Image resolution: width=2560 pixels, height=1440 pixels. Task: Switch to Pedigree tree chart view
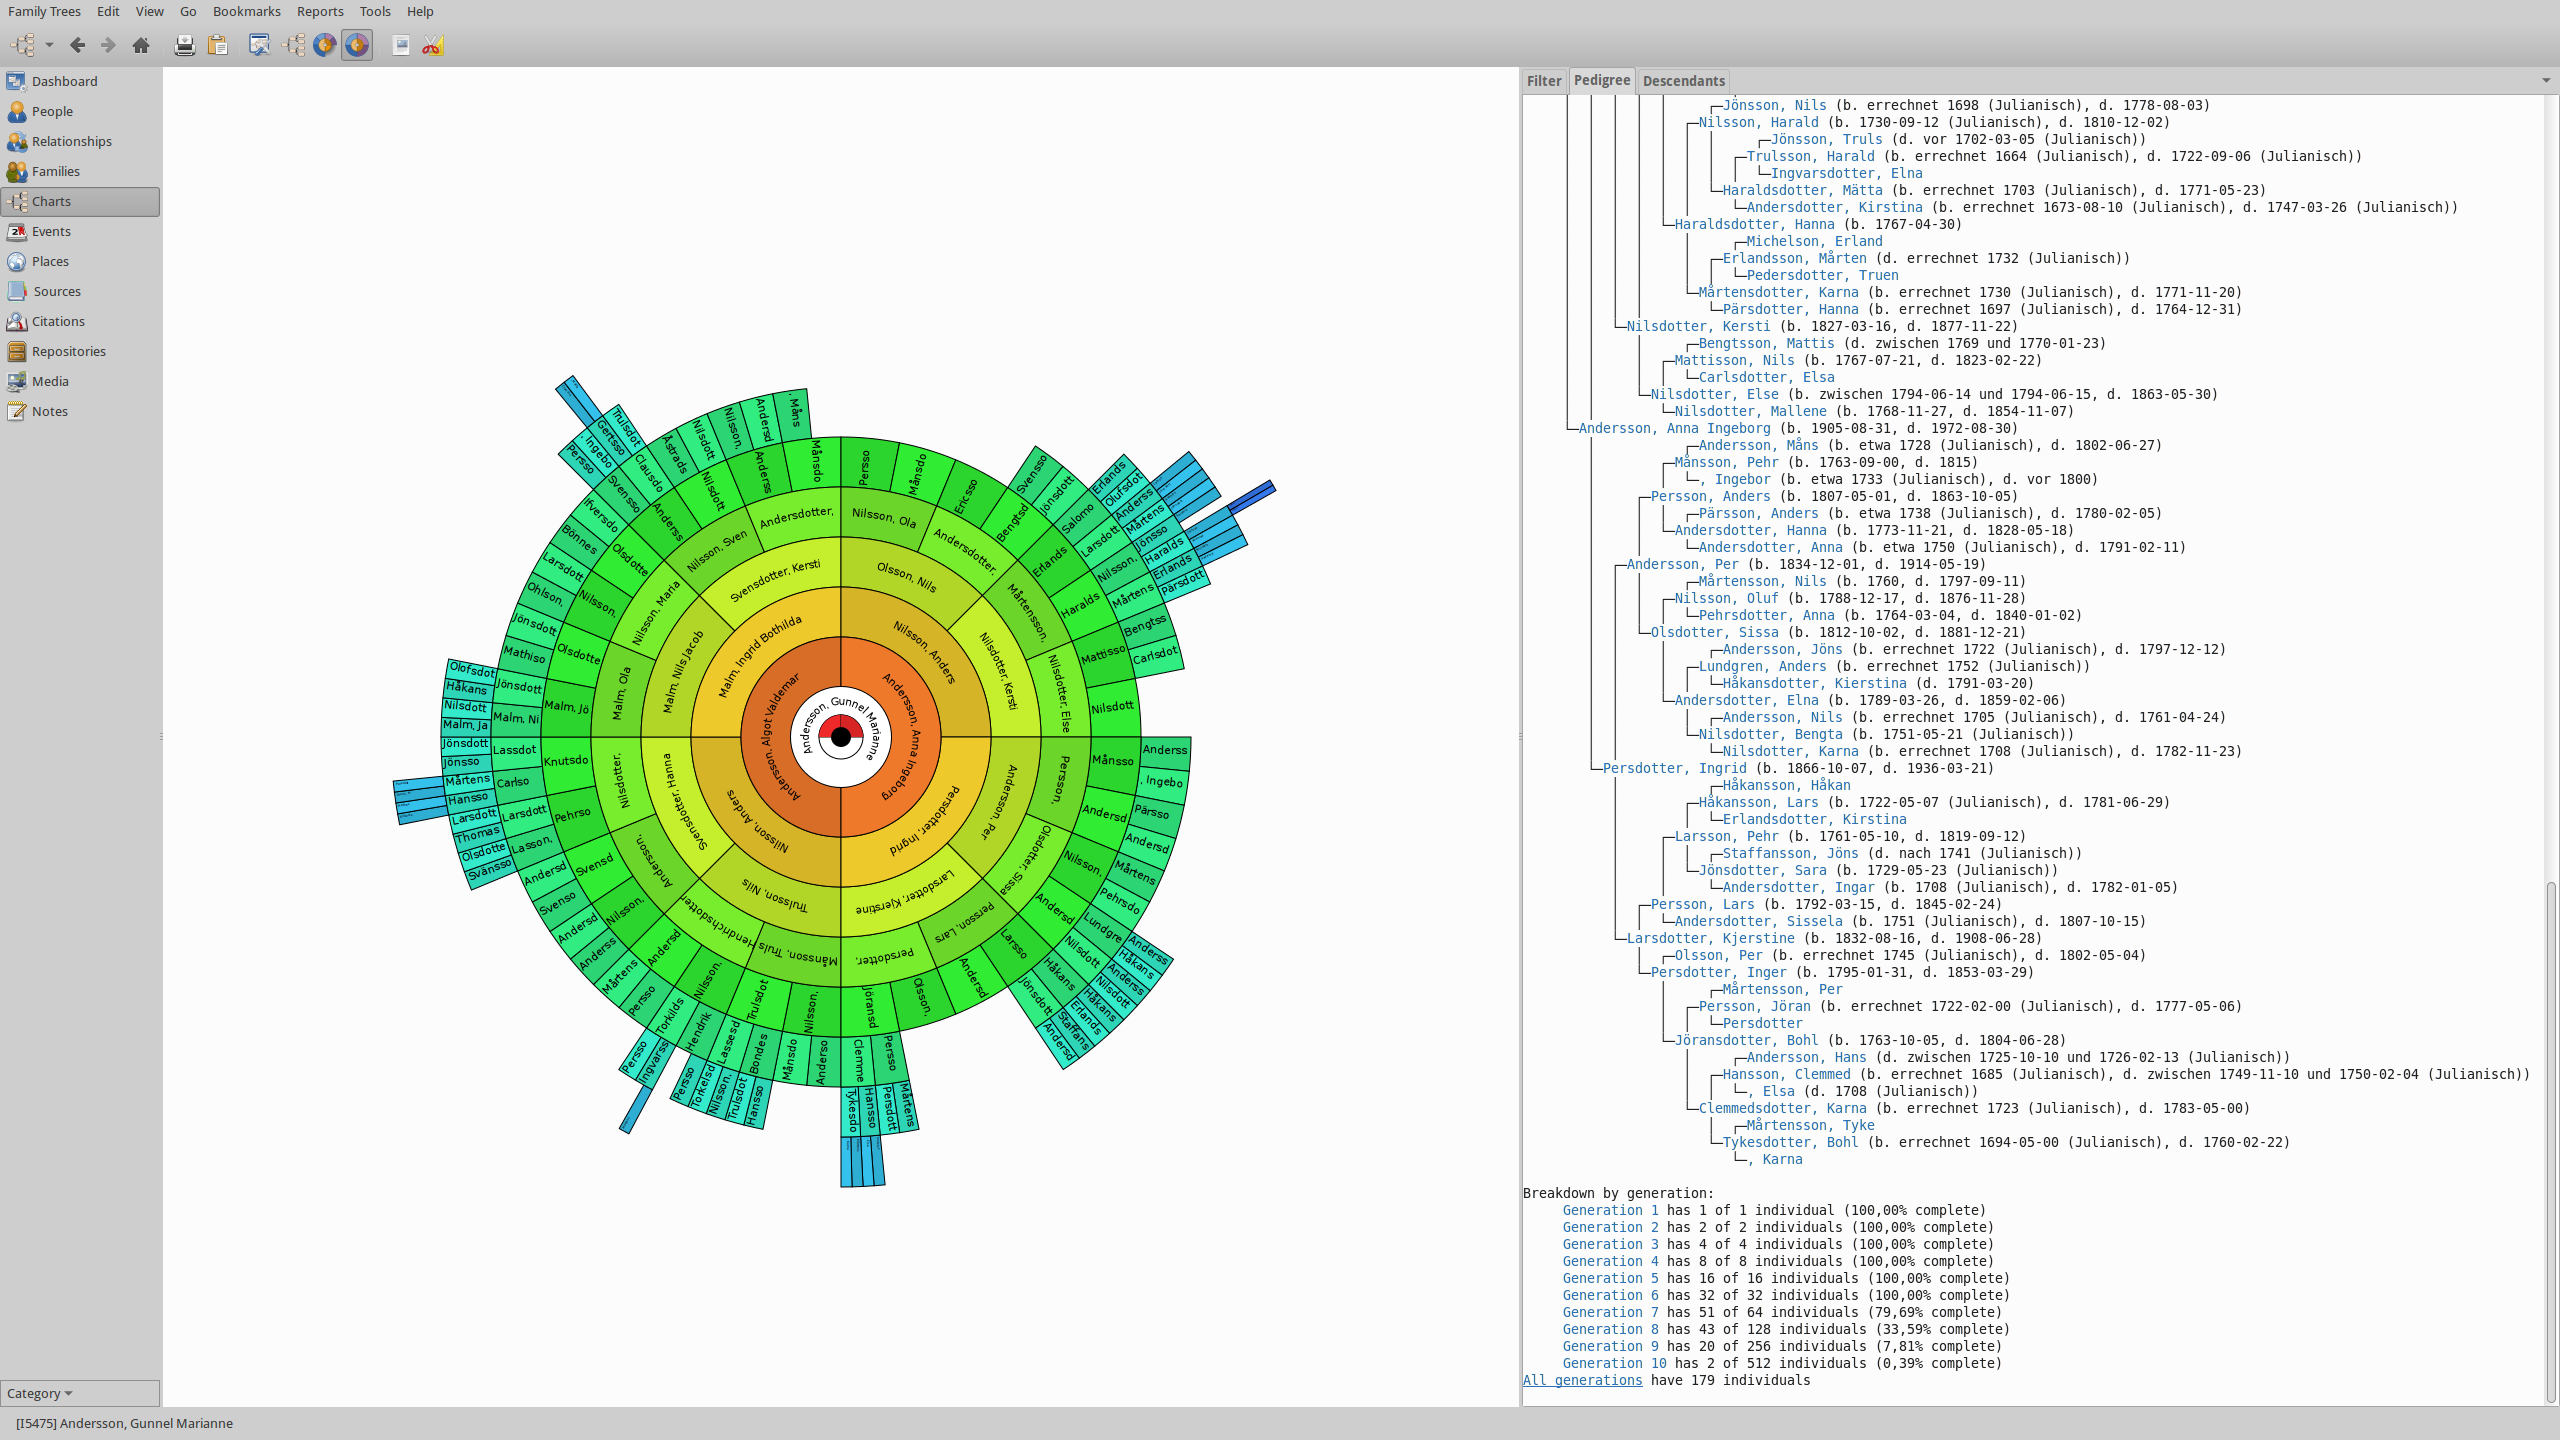293,45
